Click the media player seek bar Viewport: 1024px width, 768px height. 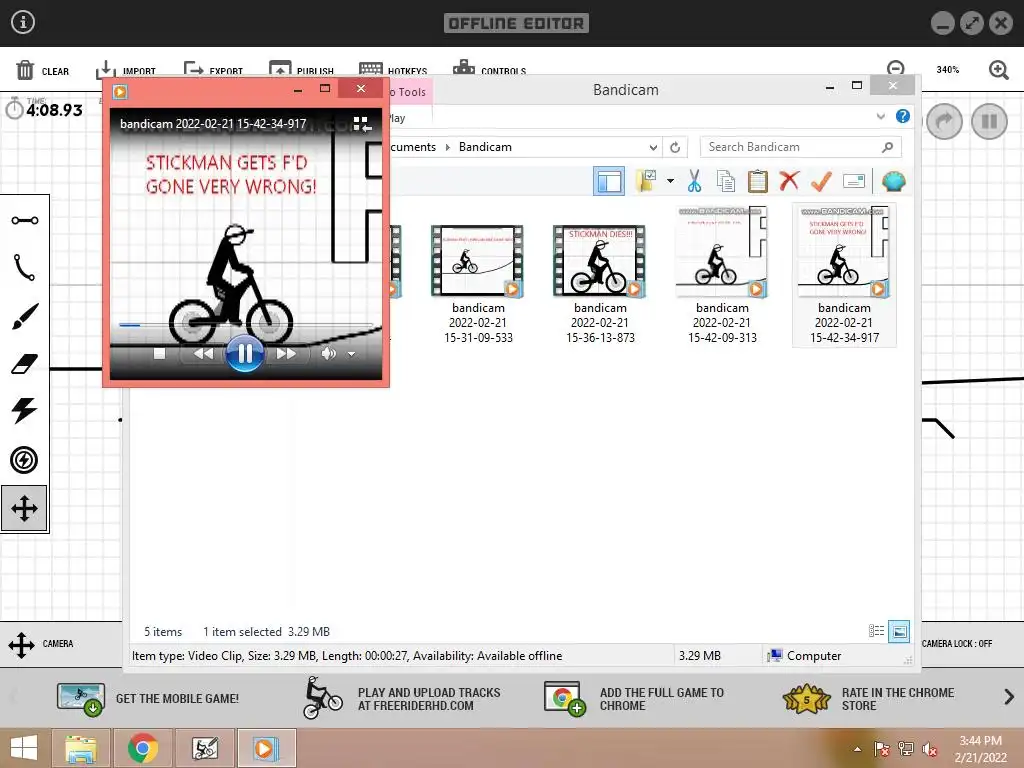(x=246, y=325)
